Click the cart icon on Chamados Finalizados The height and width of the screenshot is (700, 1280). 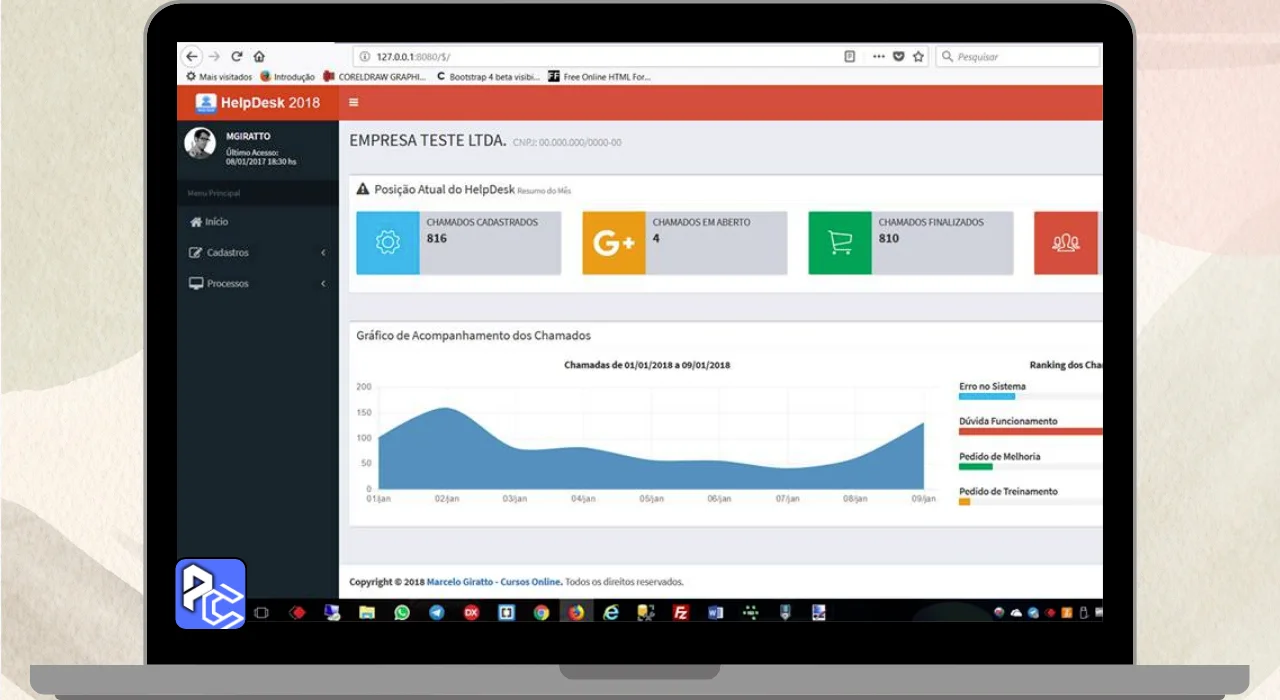pyautogui.click(x=840, y=243)
